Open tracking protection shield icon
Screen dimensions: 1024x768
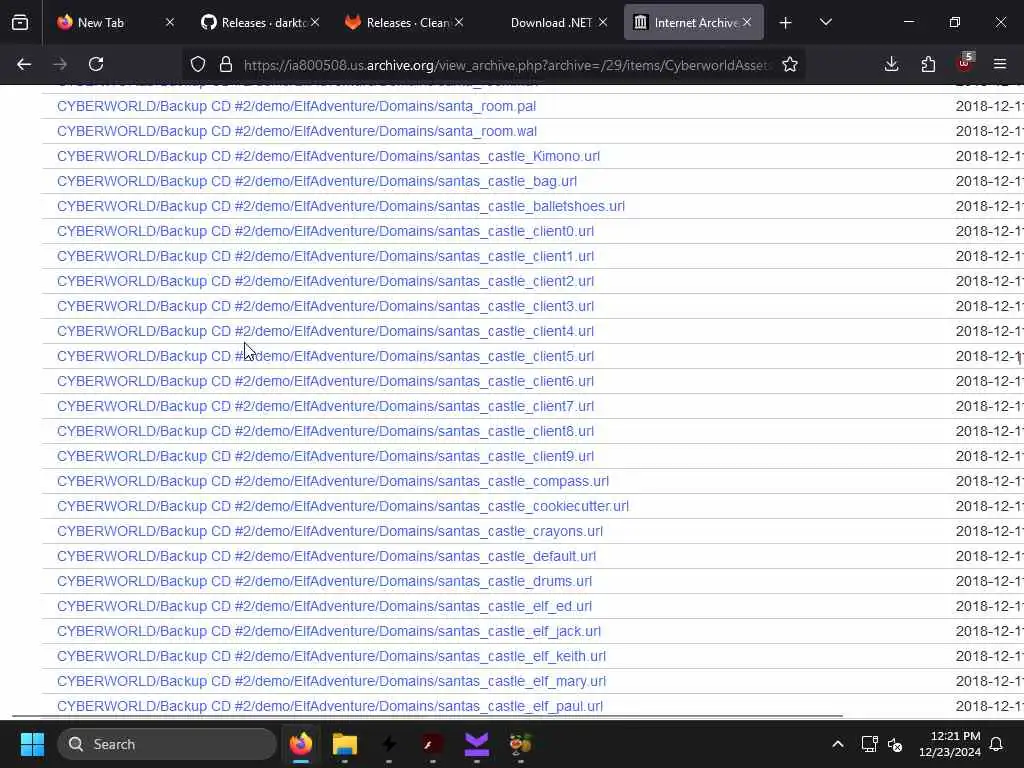(198, 64)
